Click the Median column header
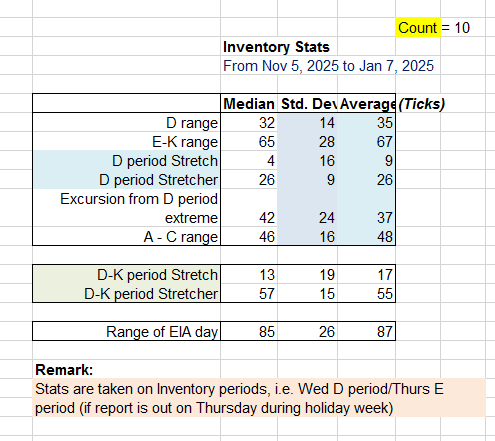Screen dimensions: 495x441 point(249,104)
